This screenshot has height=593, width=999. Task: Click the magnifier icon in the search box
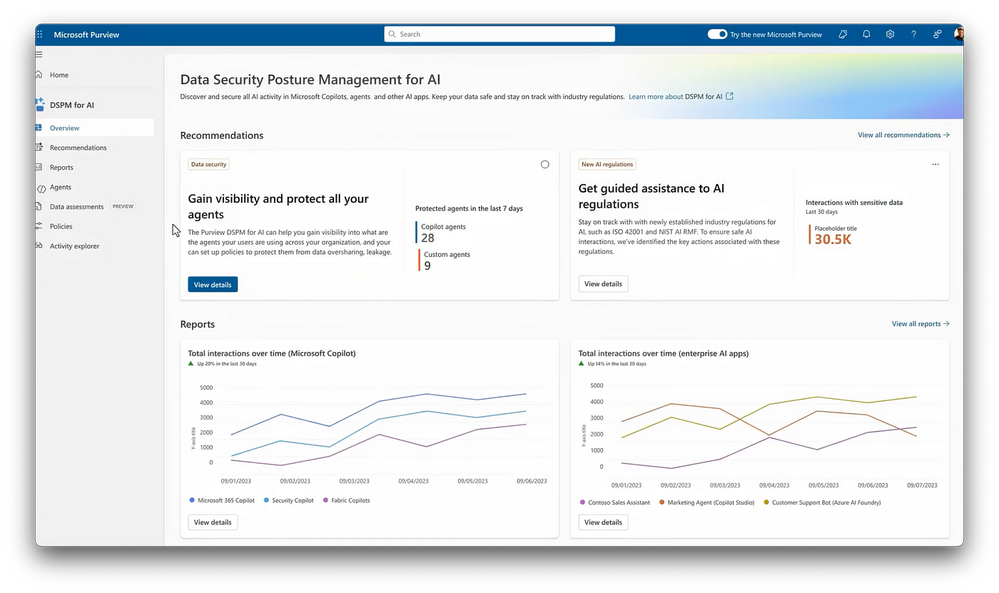coord(392,34)
